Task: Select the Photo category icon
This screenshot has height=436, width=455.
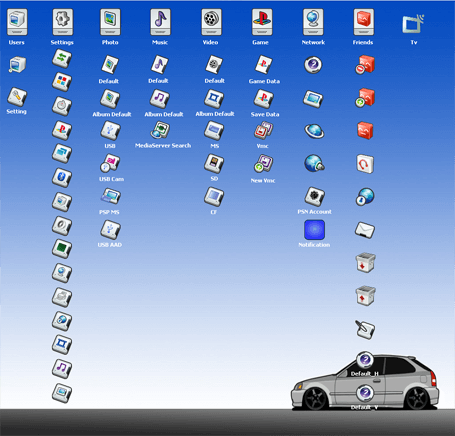Action: [x=110, y=22]
